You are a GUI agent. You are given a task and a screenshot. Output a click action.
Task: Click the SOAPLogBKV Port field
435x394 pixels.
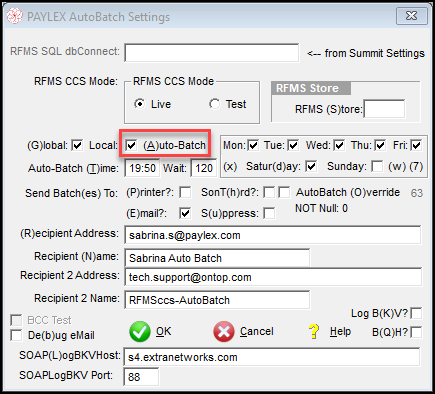point(141,377)
